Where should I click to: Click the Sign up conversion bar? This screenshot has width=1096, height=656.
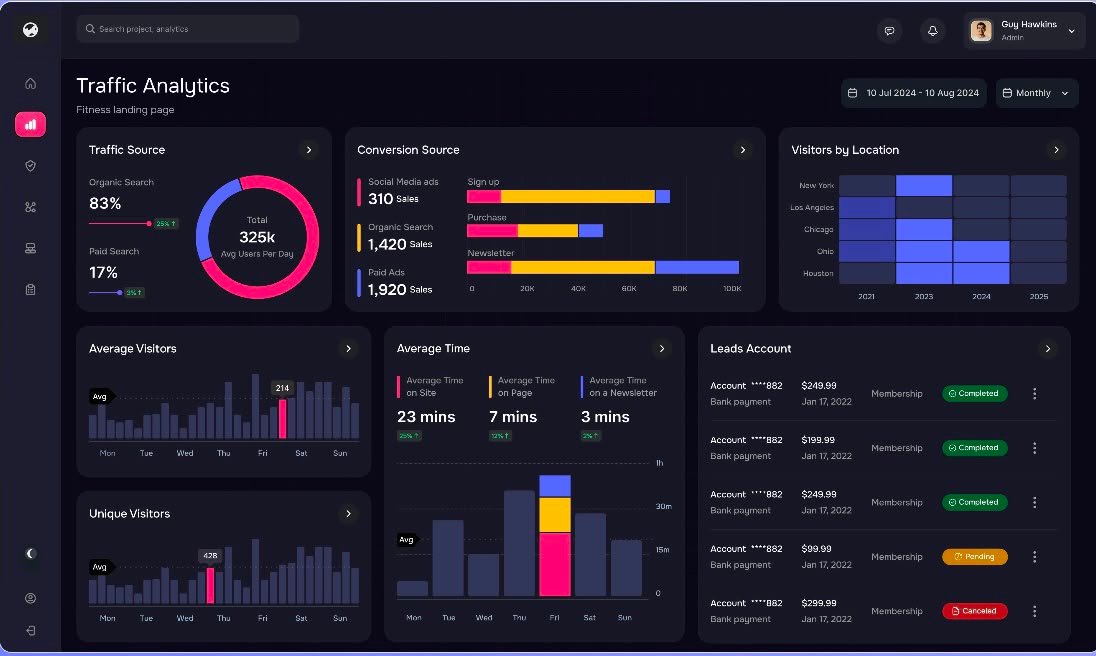pos(568,197)
